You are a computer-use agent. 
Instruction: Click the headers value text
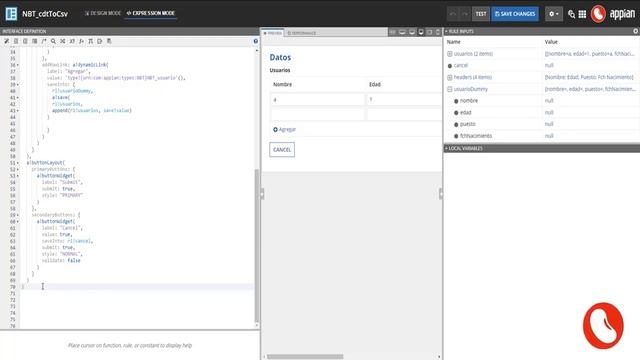(x=589, y=77)
